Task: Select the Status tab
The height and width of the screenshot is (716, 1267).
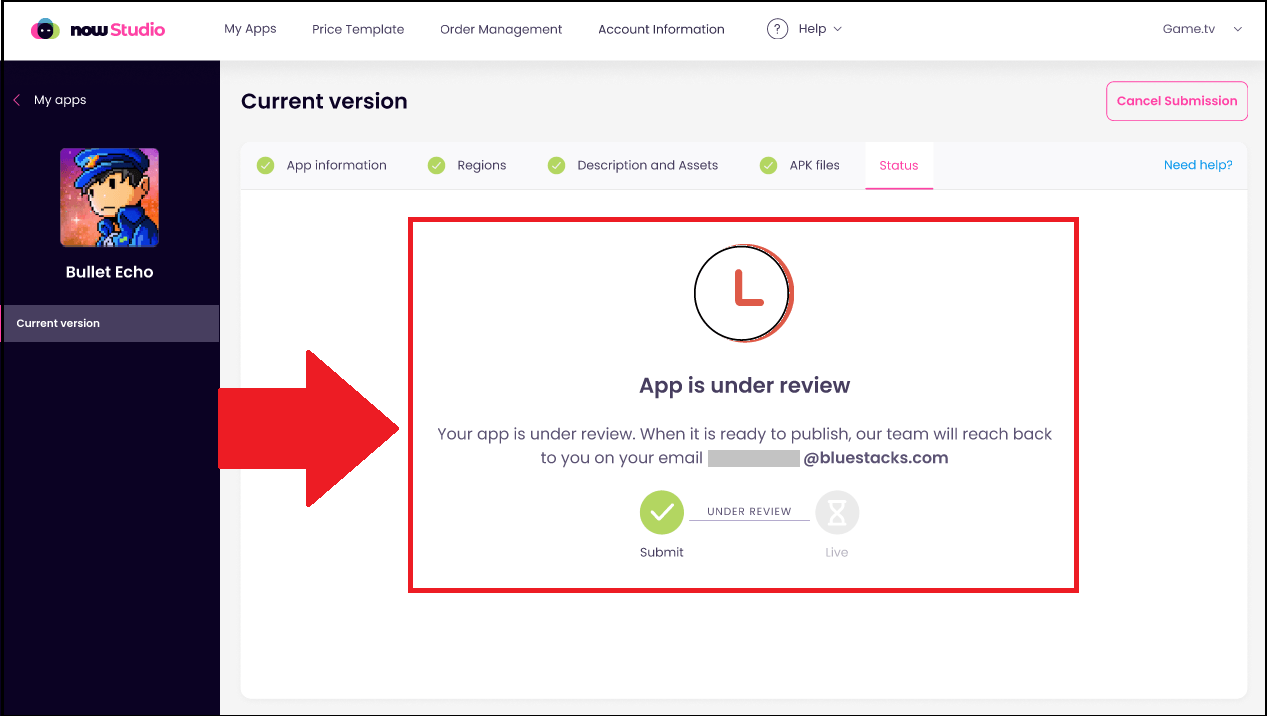Action: [x=899, y=165]
